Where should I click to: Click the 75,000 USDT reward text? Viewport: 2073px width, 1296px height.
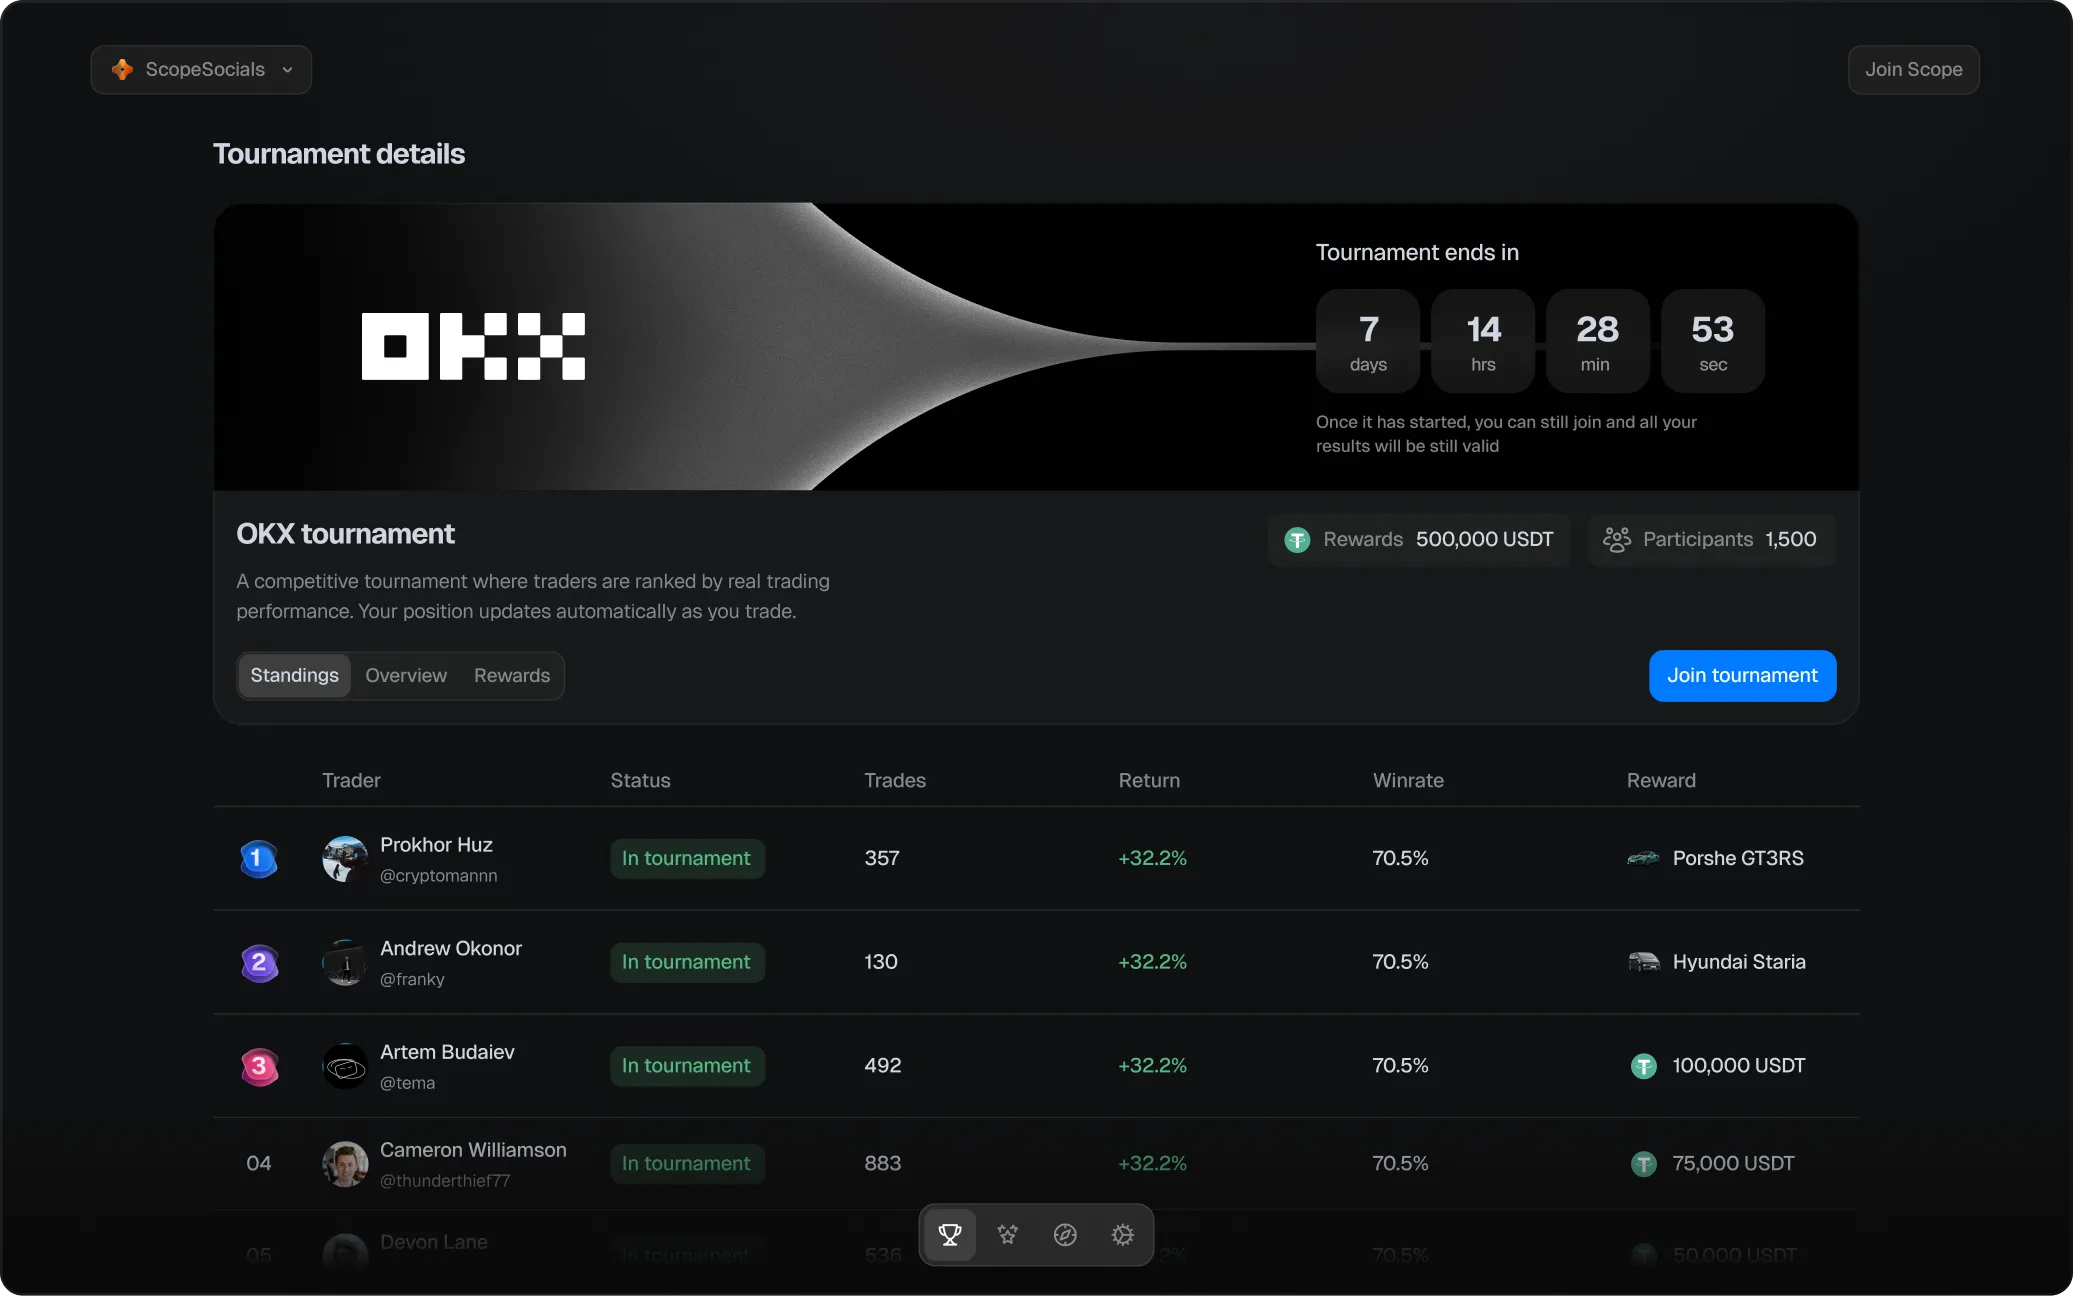[1733, 1164]
